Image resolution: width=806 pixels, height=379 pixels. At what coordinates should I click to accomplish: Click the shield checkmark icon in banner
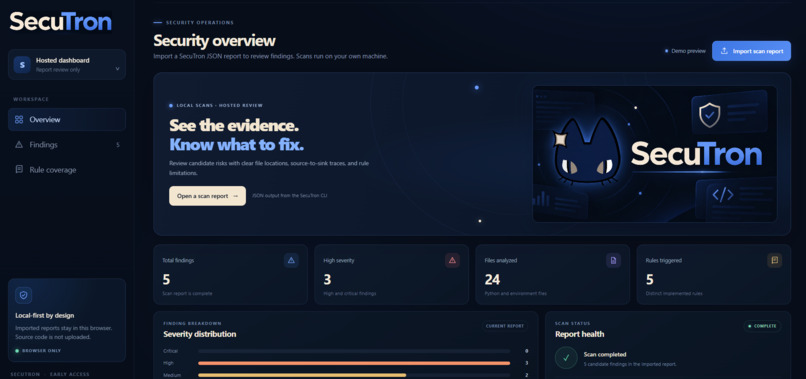(x=709, y=115)
